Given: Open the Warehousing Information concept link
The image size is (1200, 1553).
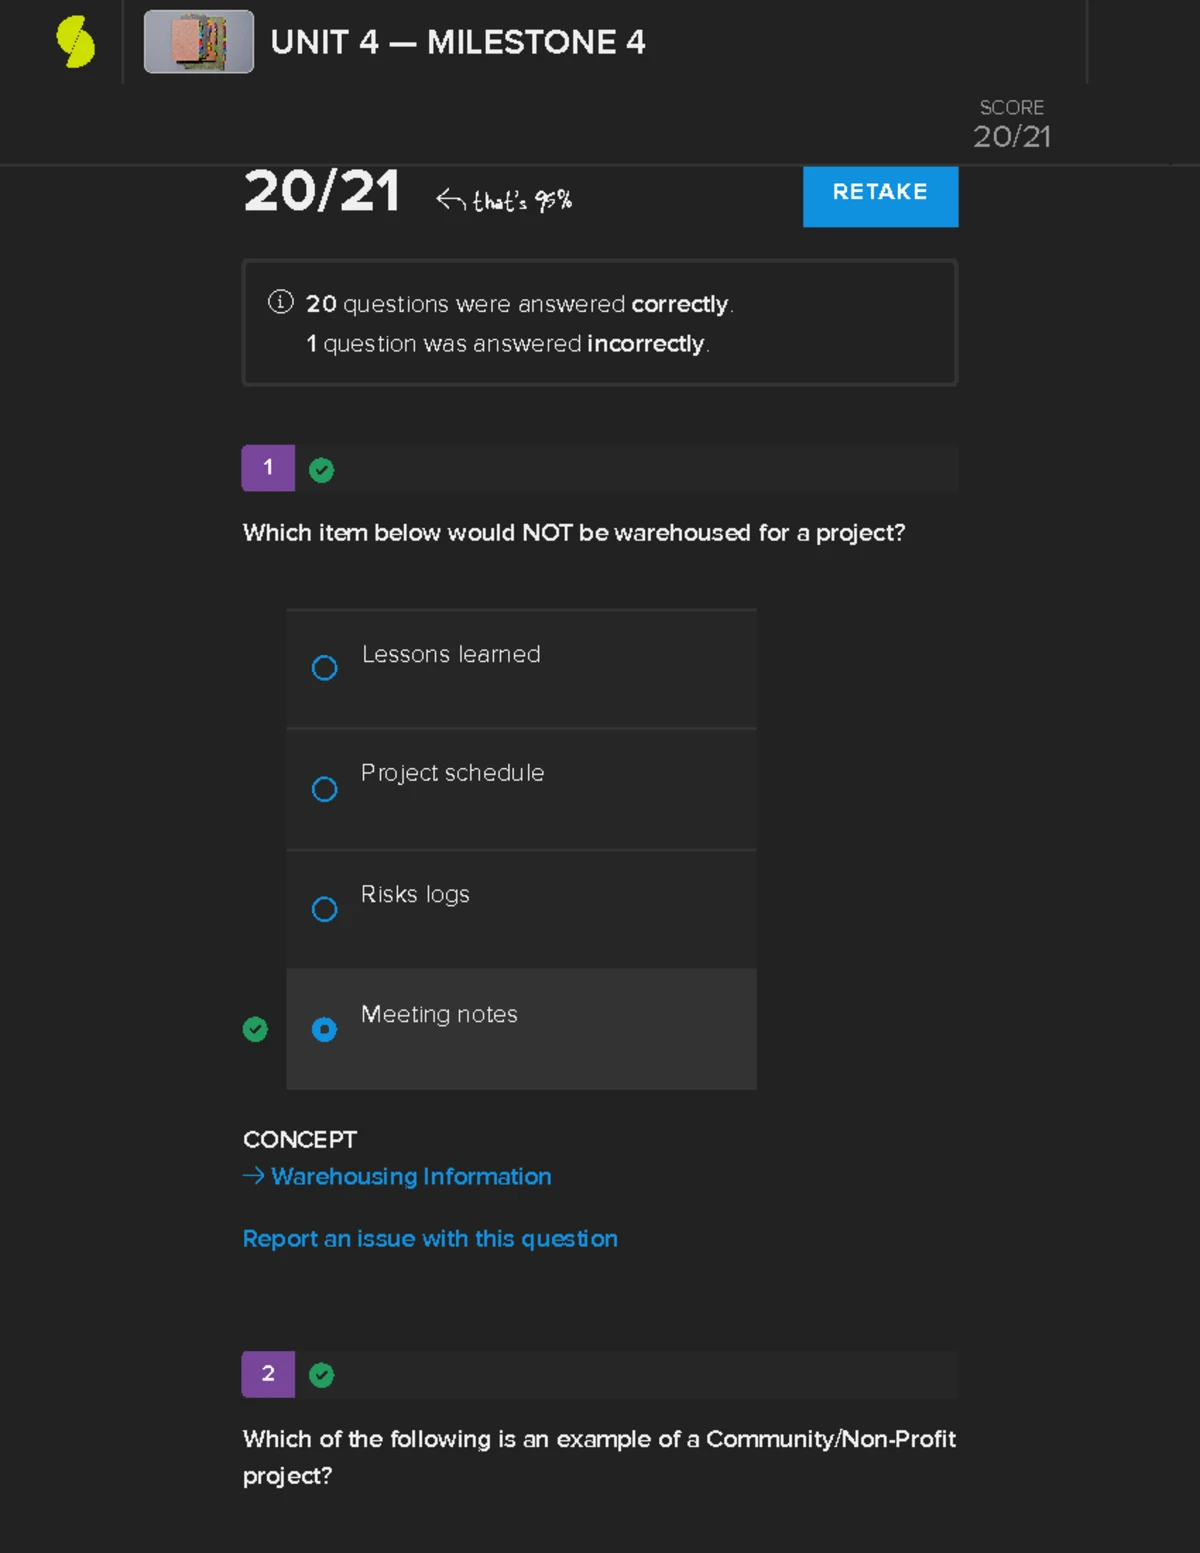Looking at the screenshot, I should pyautogui.click(x=411, y=1177).
